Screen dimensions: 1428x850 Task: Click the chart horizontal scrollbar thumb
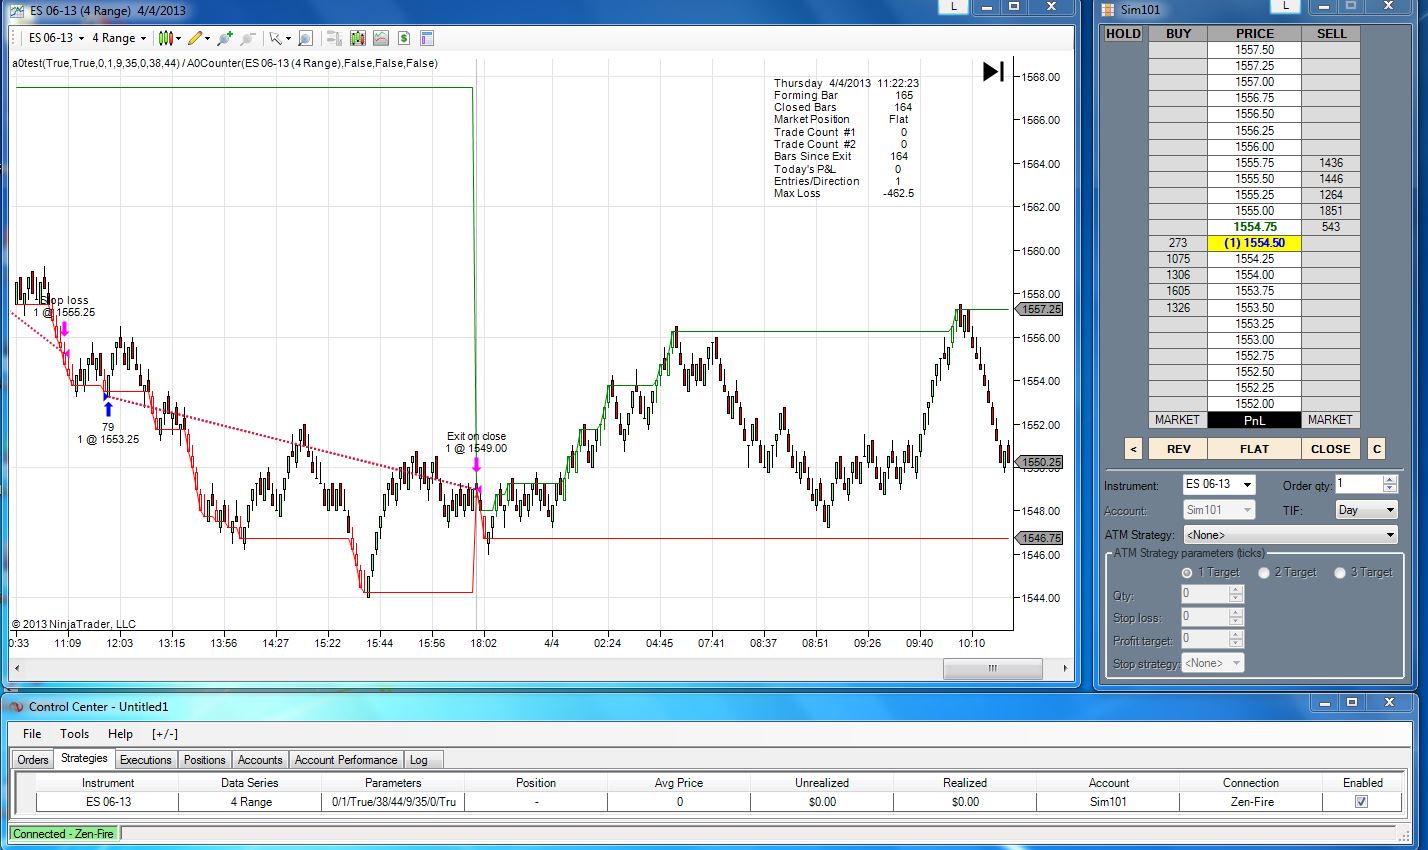[991, 668]
